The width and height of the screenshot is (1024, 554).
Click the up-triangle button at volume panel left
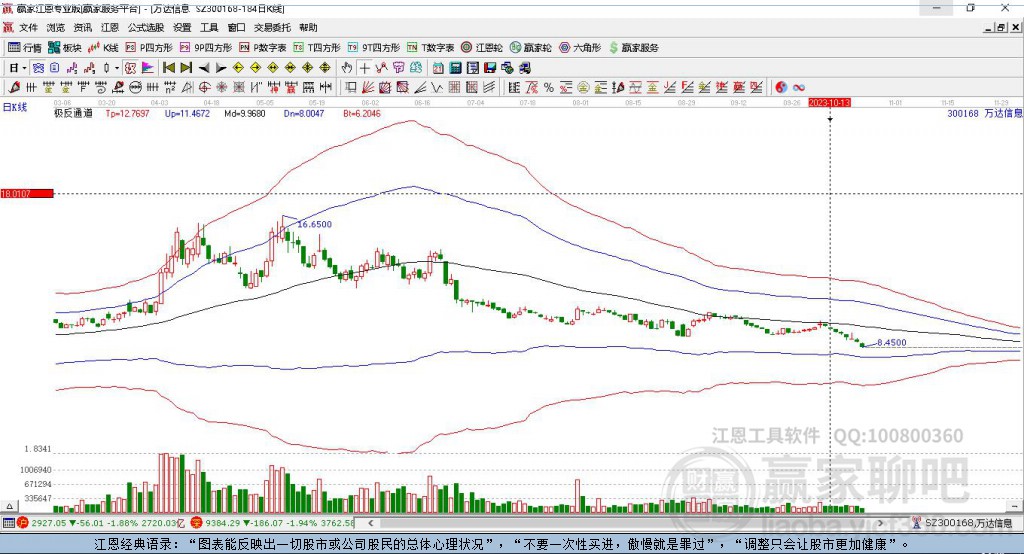click(9, 506)
